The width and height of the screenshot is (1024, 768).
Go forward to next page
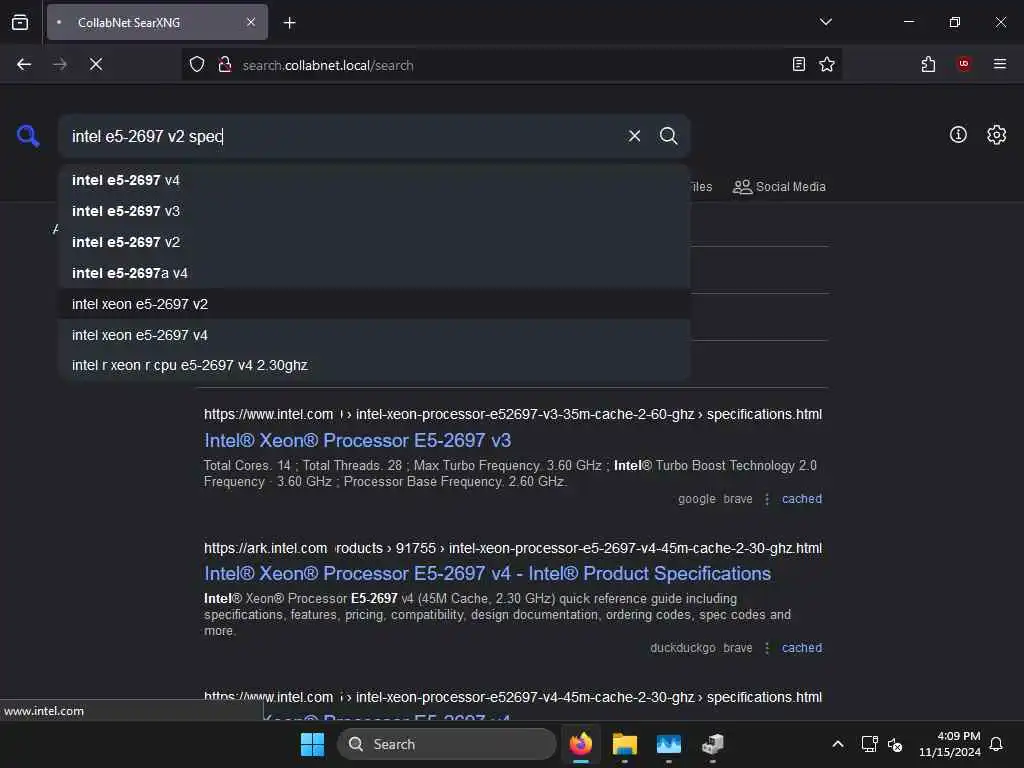click(59, 64)
